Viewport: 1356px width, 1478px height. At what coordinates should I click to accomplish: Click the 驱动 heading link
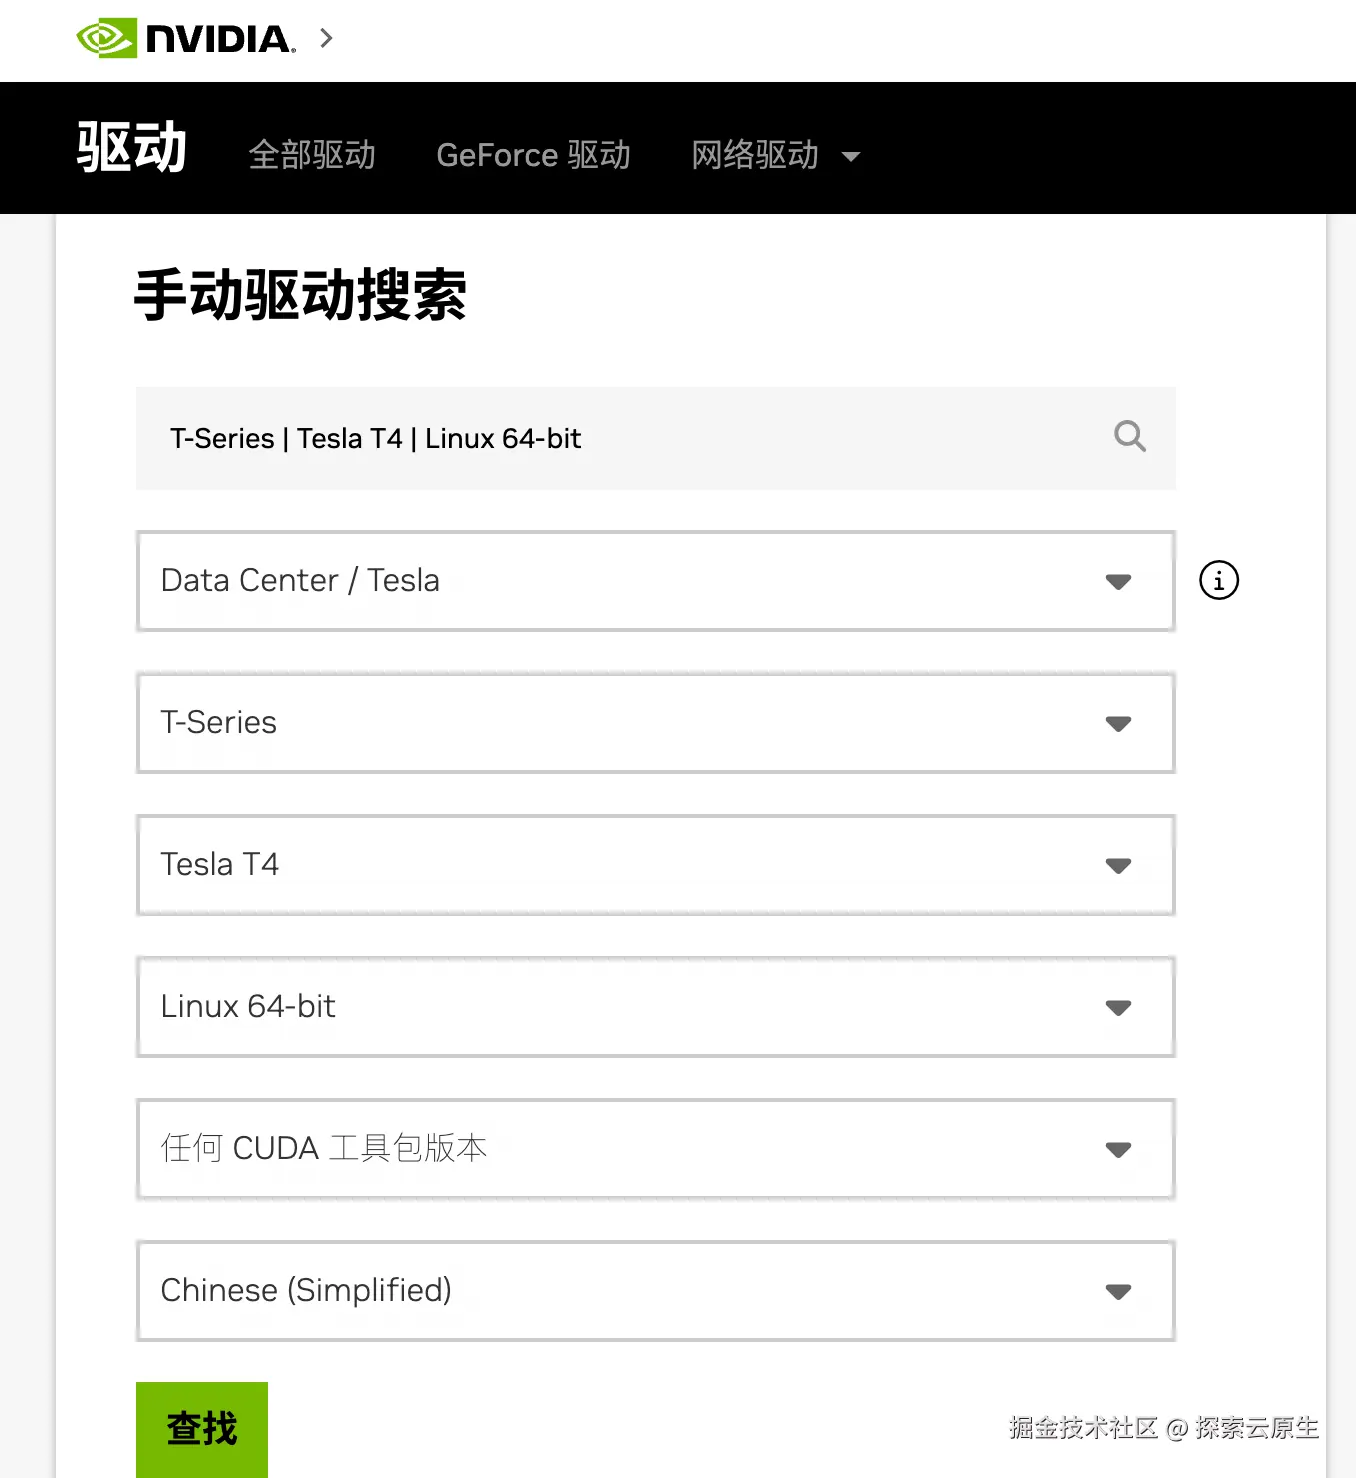coord(130,147)
